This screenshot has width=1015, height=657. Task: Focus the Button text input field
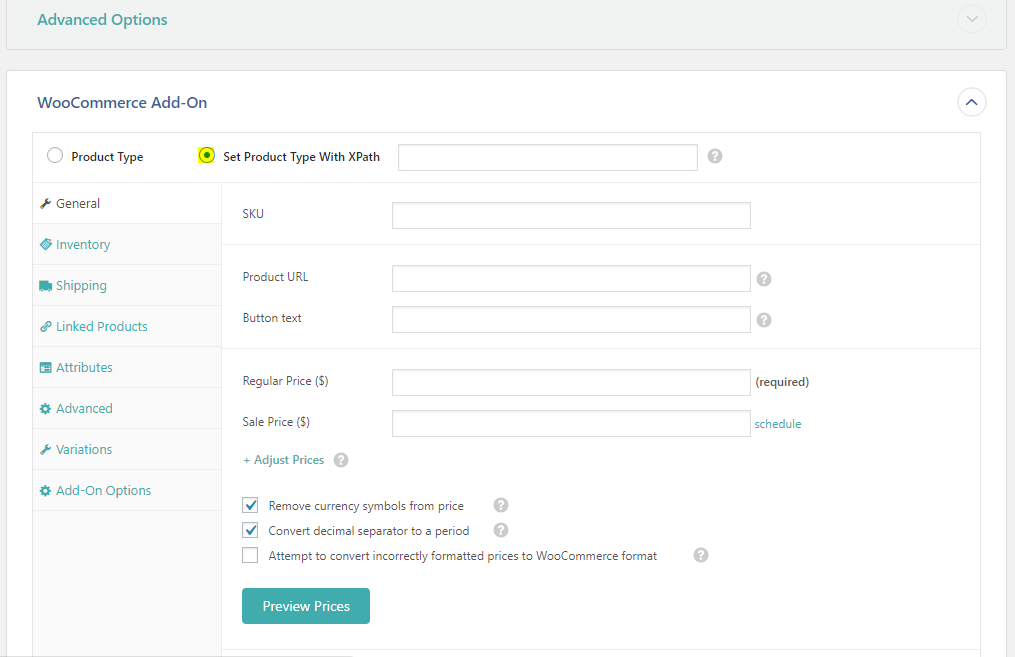coord(571,320)
